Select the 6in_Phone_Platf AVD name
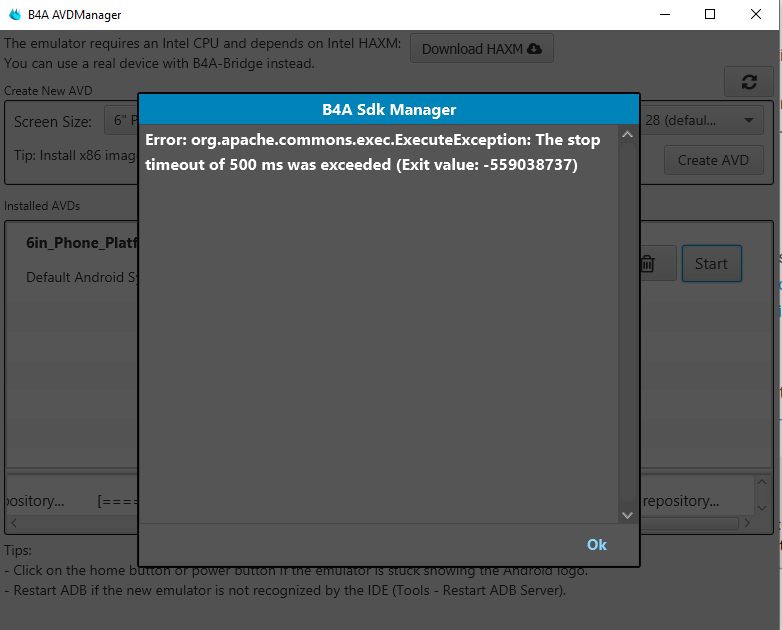Image resolution: width=782 pixels, height=630 pixels. coord(82,243)
